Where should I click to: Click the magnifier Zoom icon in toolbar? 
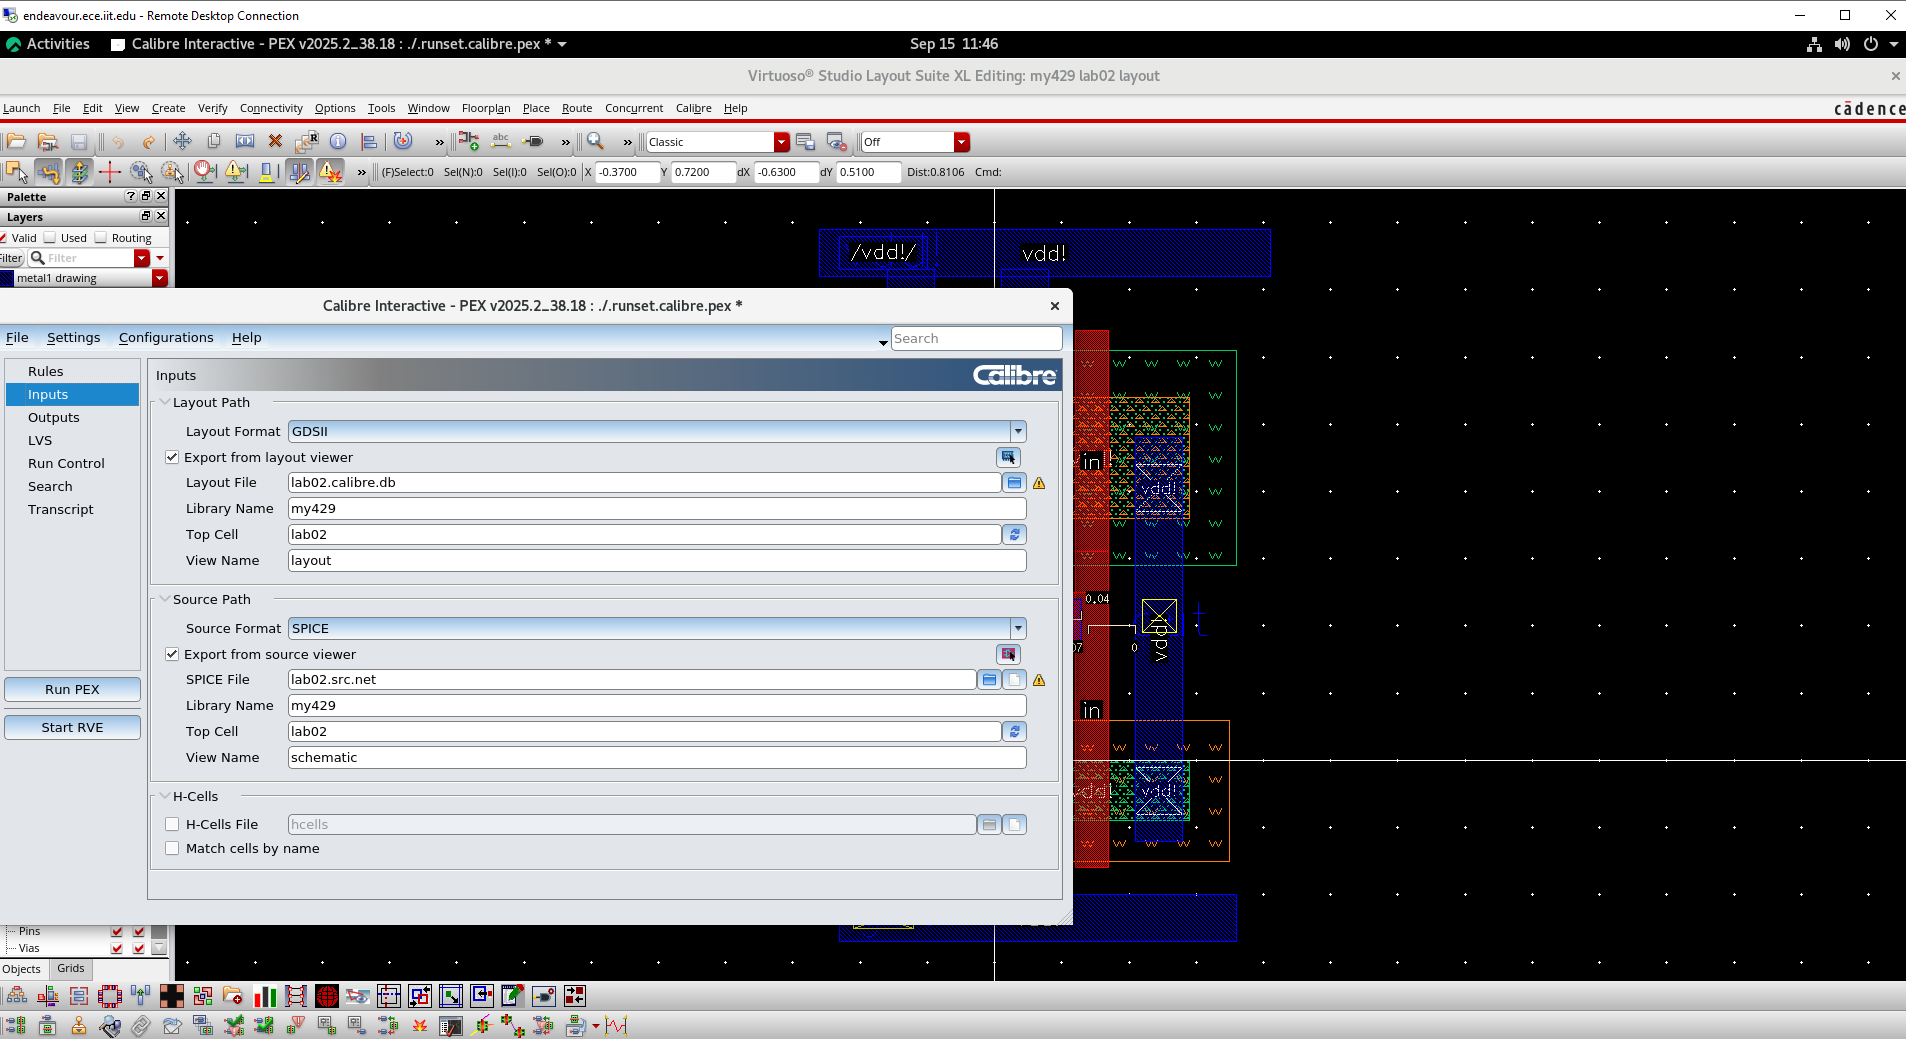pos(595,142)
